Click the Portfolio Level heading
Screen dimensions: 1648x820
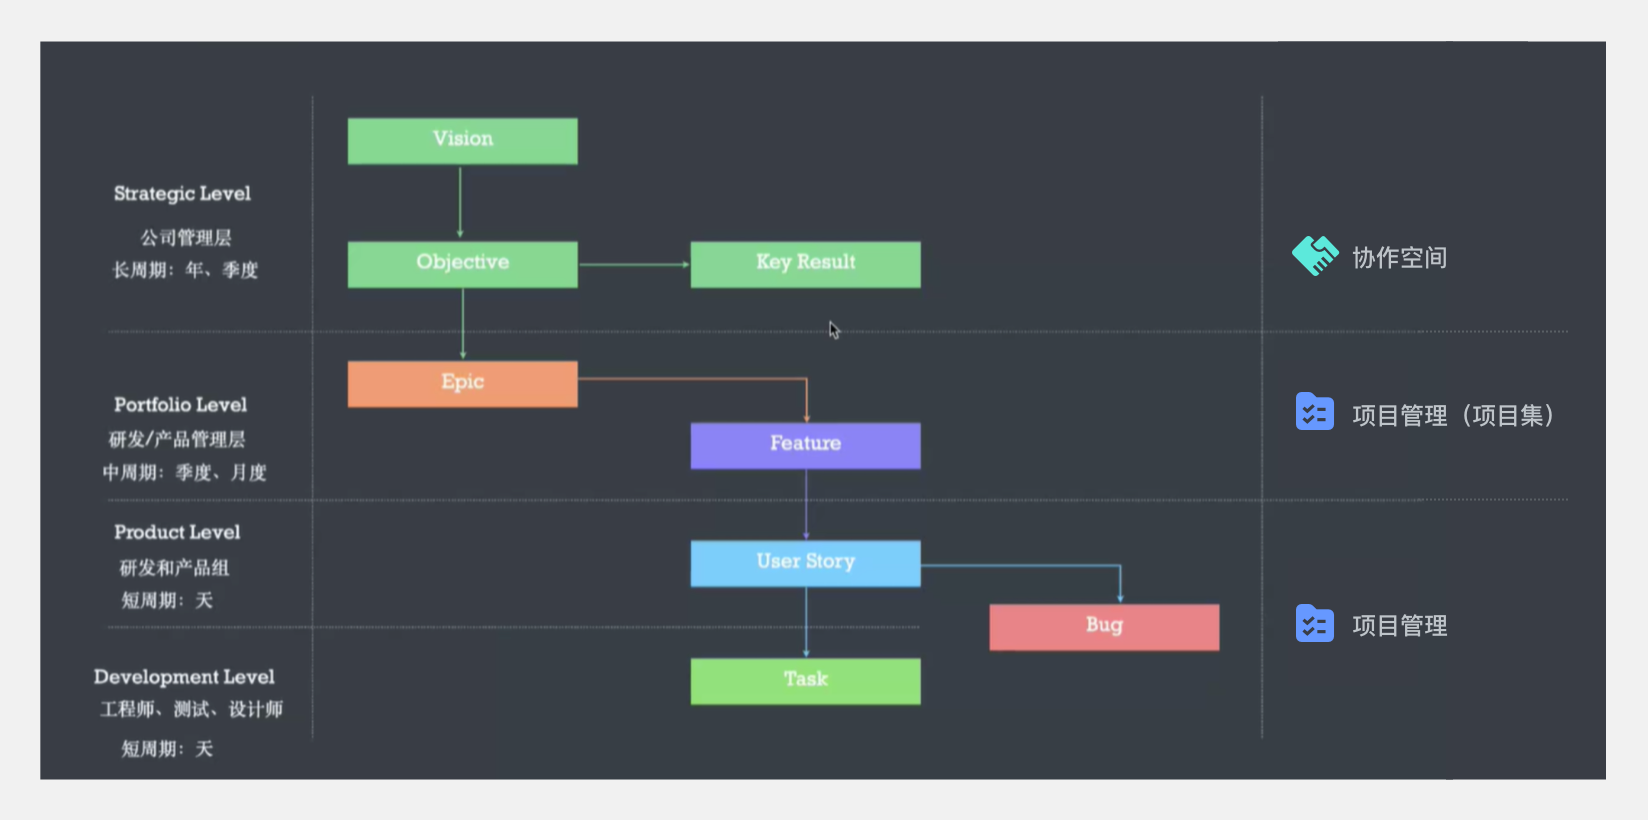(180, 405)
